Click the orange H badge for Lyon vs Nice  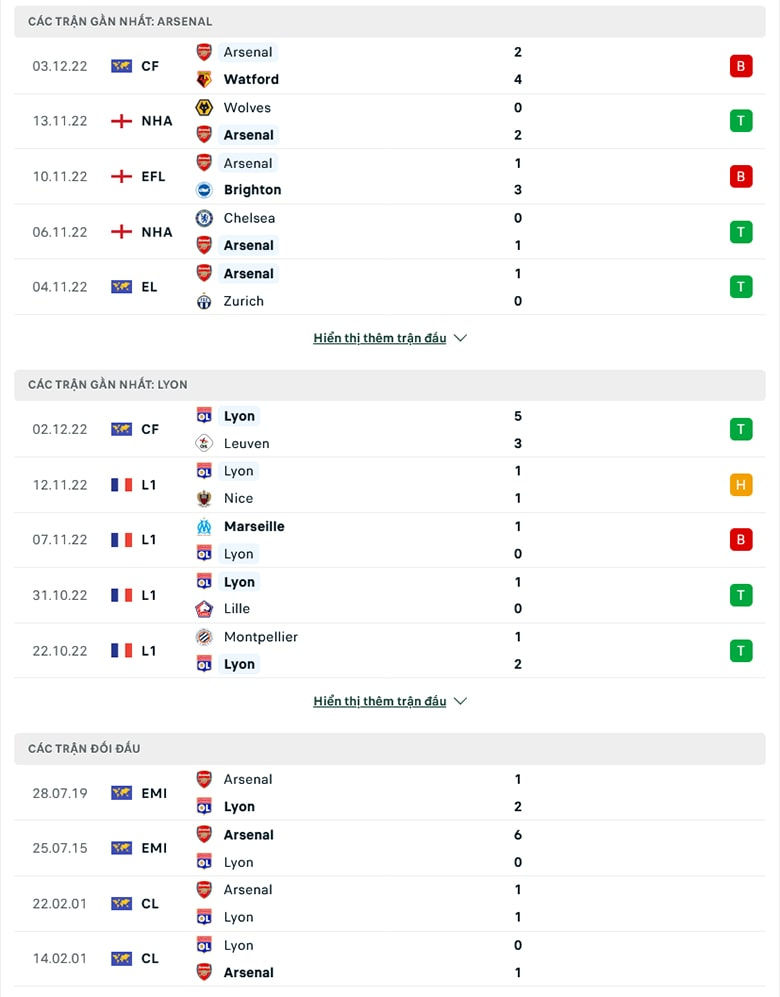(740, 485)
